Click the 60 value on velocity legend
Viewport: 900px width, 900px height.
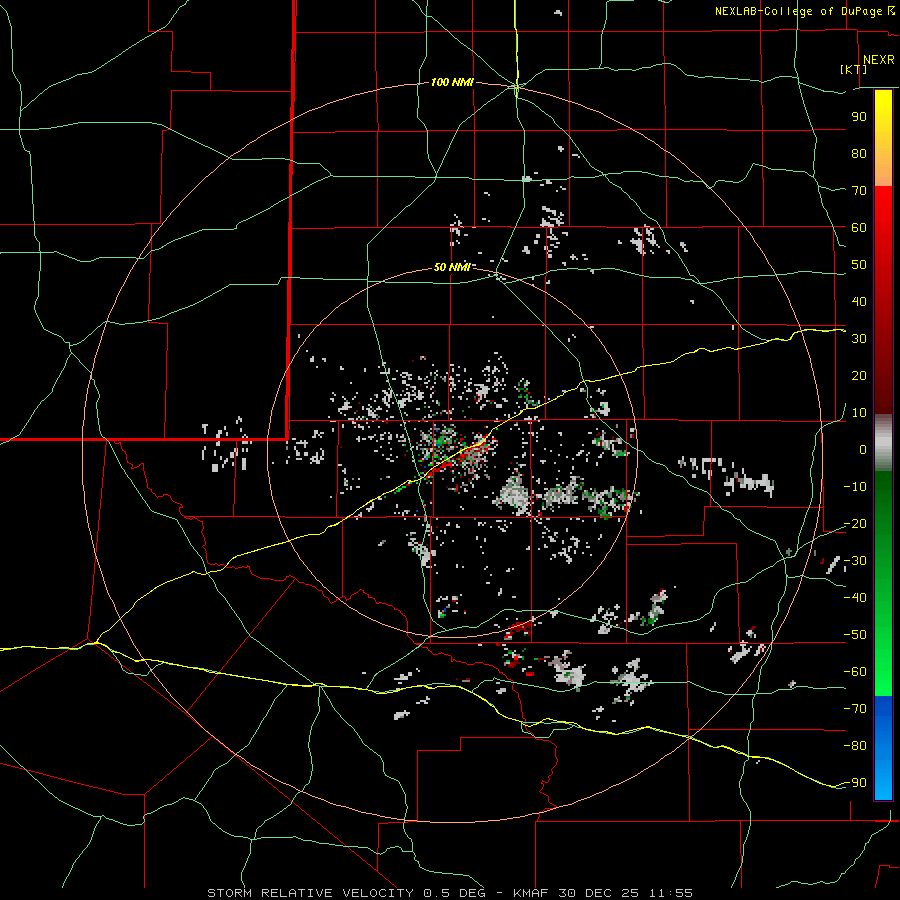point(859,228)
